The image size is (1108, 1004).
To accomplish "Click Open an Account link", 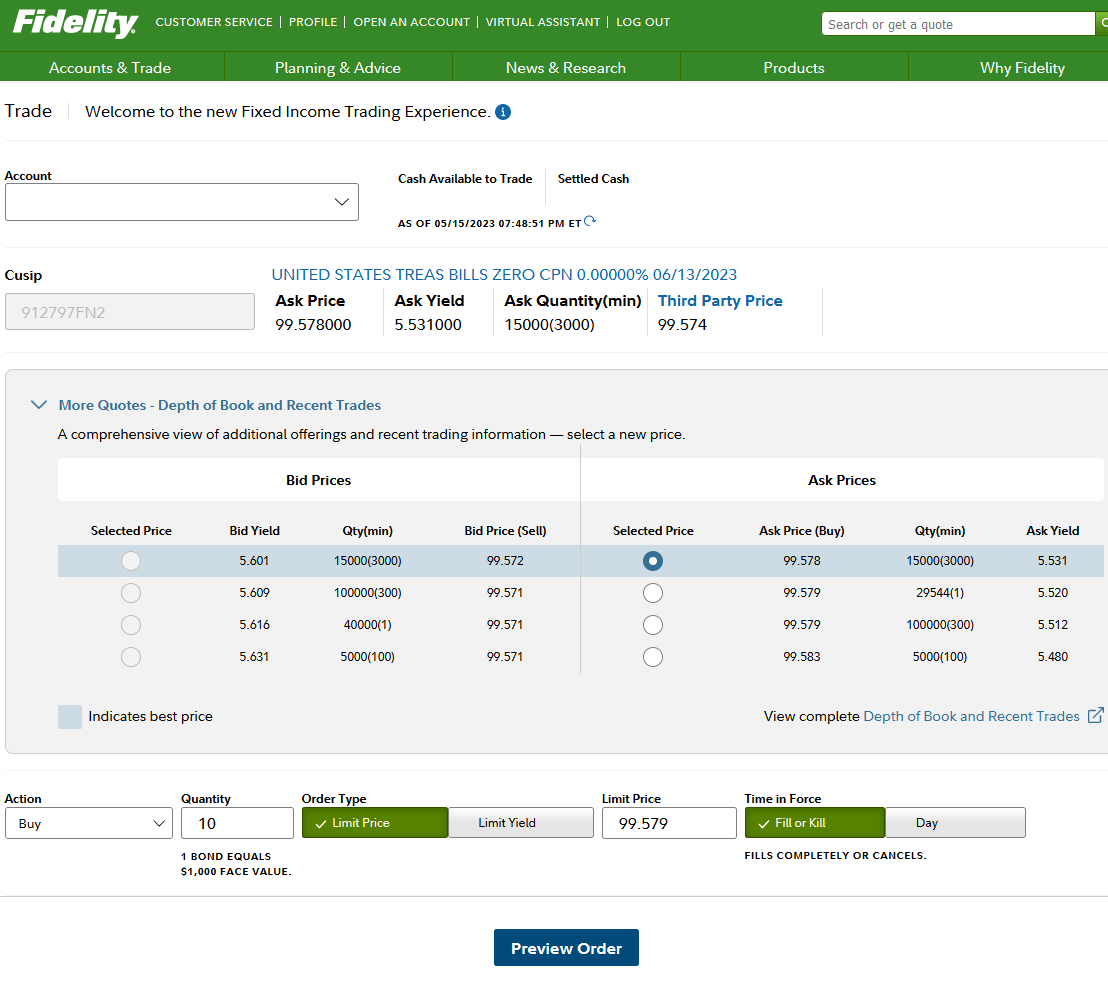I will click(411, 22).
